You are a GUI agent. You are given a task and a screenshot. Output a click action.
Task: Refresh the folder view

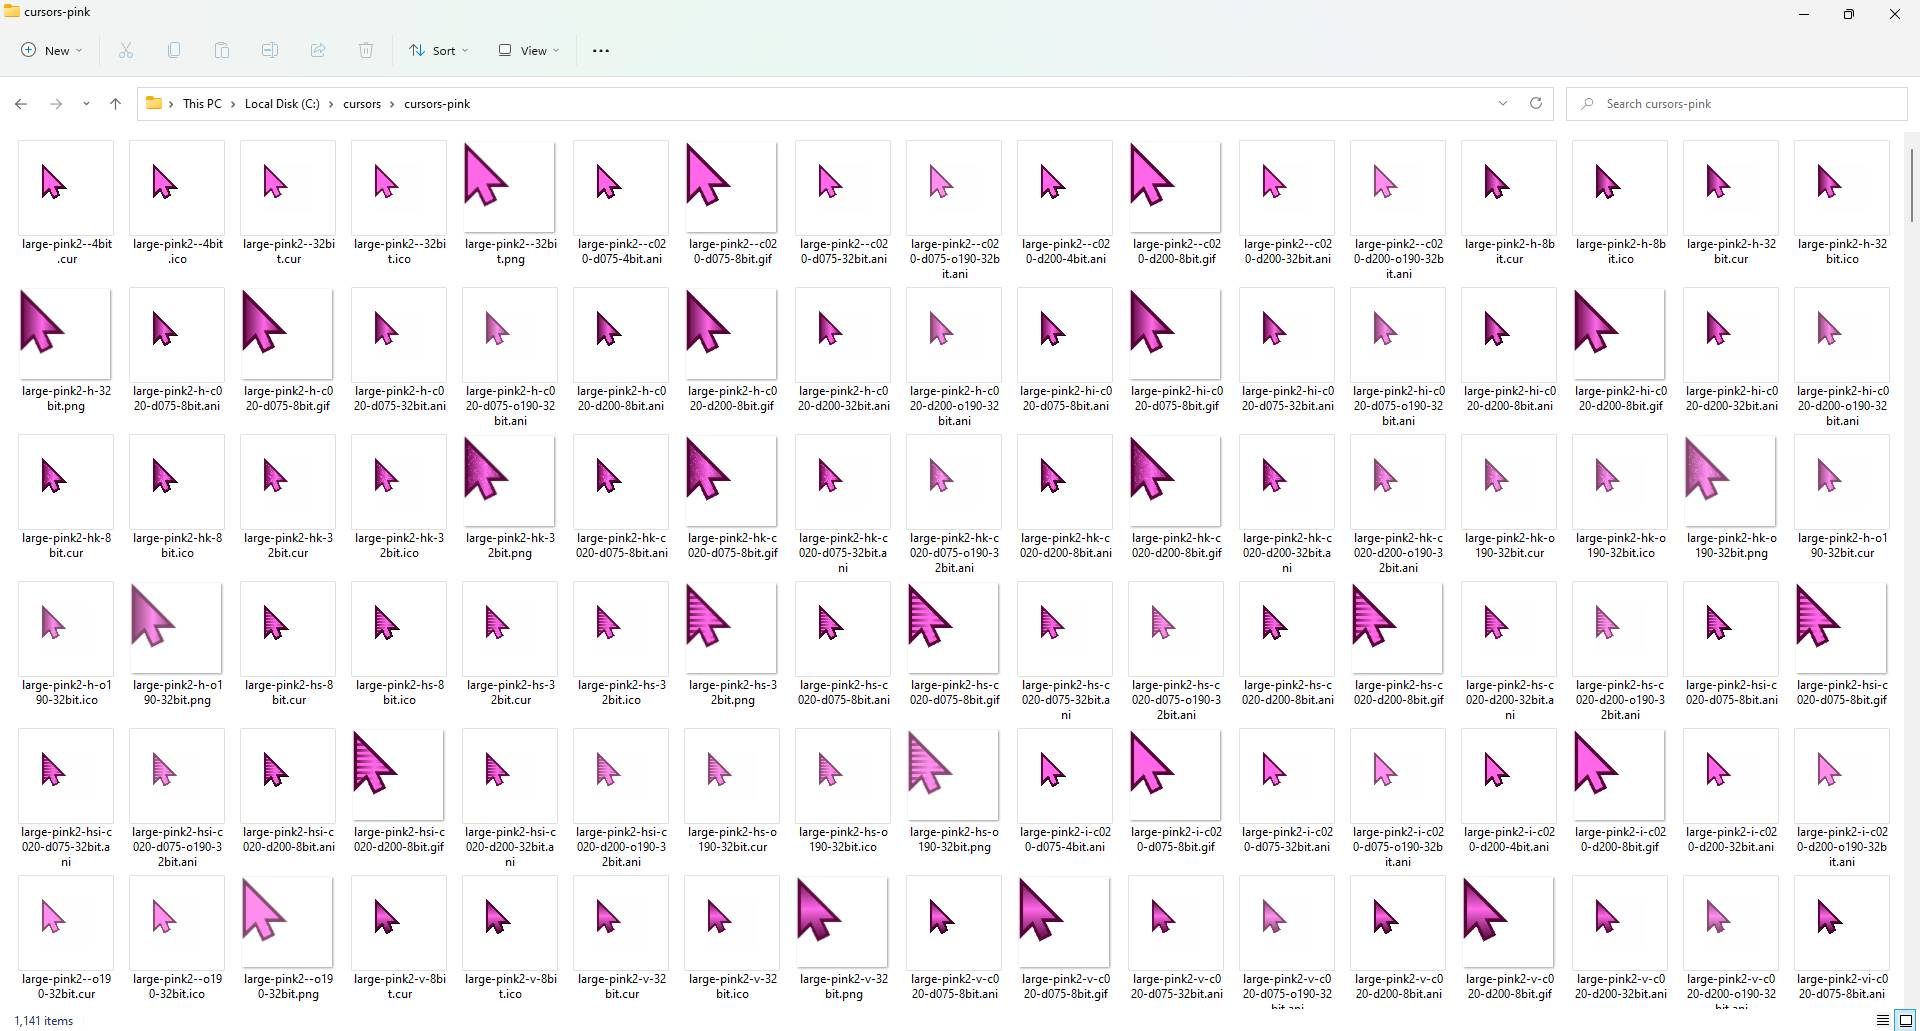click(x=1536, y=103)
